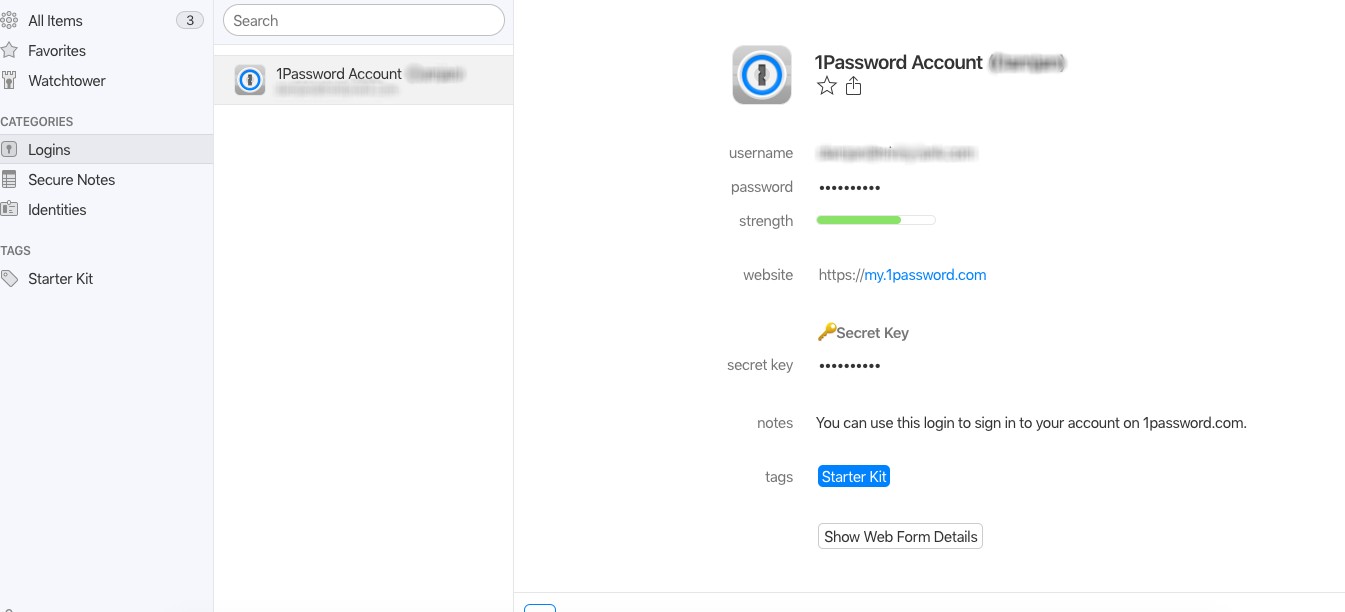Select the Logins category
This screenshot has height=612, width=1345.
pyautogui.click(x=106, y=149)
